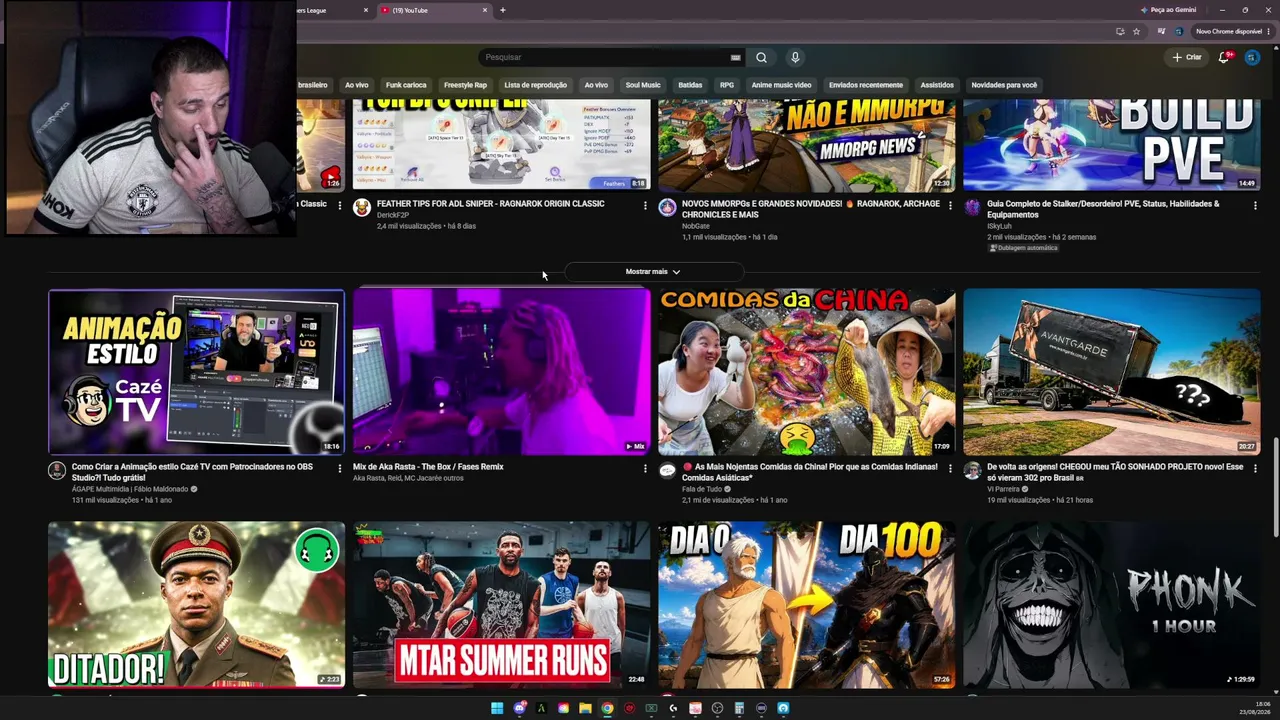The height and width of the screenshot is (720, 1280).
Task: Select the Batidas filter chip
Action: [690, 85]
